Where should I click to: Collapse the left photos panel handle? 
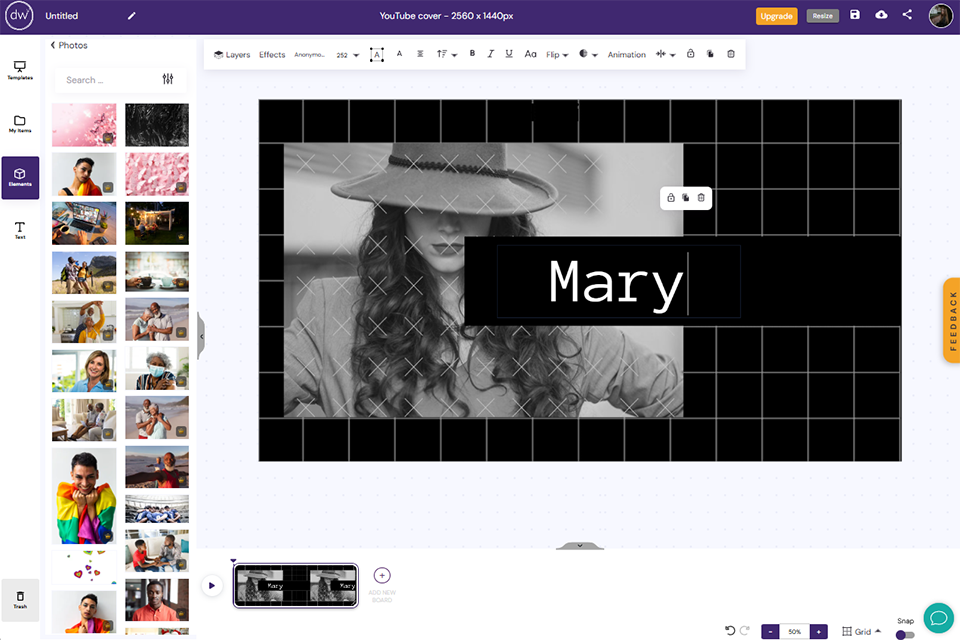pos(201,336)
